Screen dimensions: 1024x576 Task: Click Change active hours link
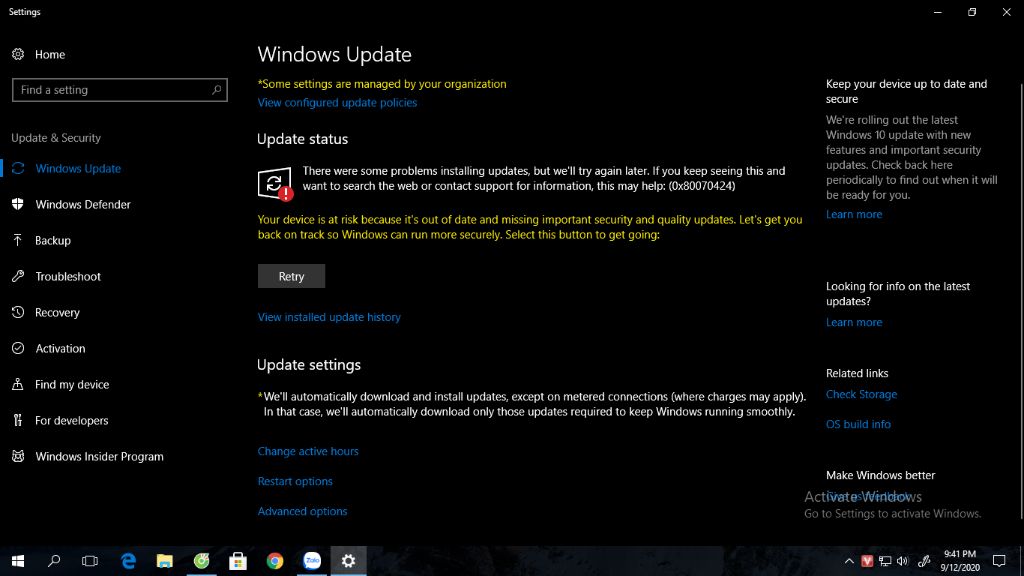pos(308,451)
